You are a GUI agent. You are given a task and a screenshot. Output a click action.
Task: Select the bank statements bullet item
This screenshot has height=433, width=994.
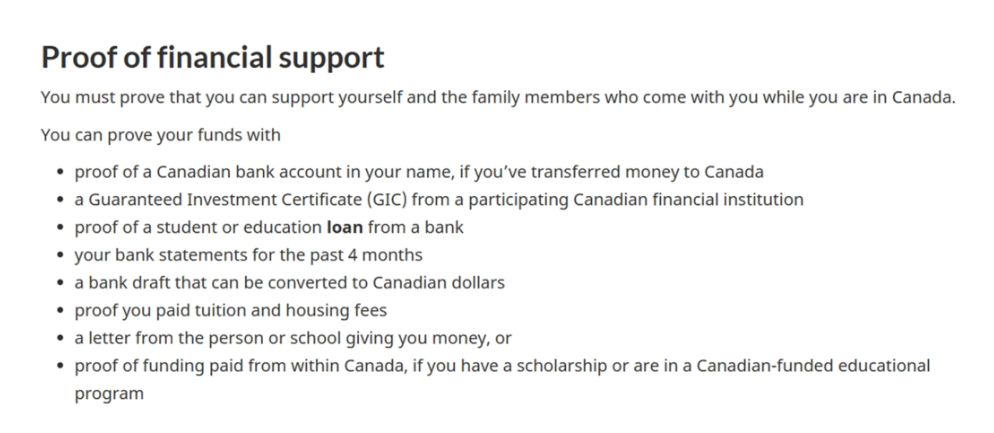pyautogui.click(x=247, y=254)
